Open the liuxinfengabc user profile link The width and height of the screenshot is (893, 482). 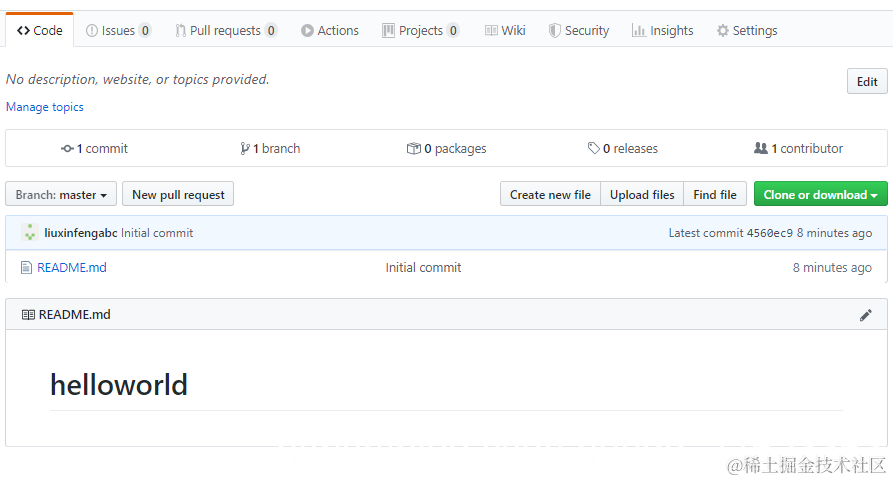81,233
